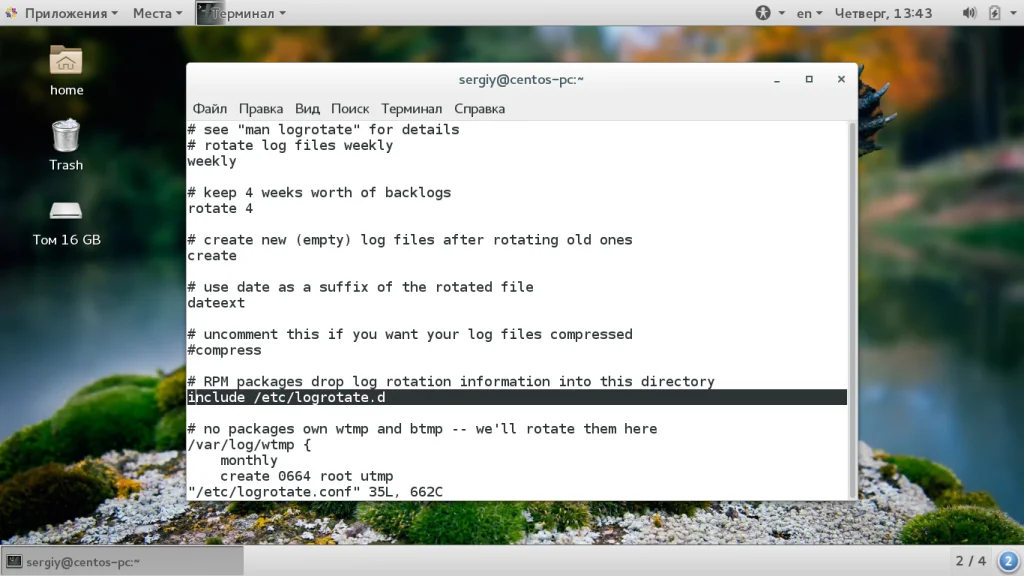Image resolution: width=1024 pixels, height=576 pixels.
Task: Expand the Места dropdown
Action: (157, 13)
